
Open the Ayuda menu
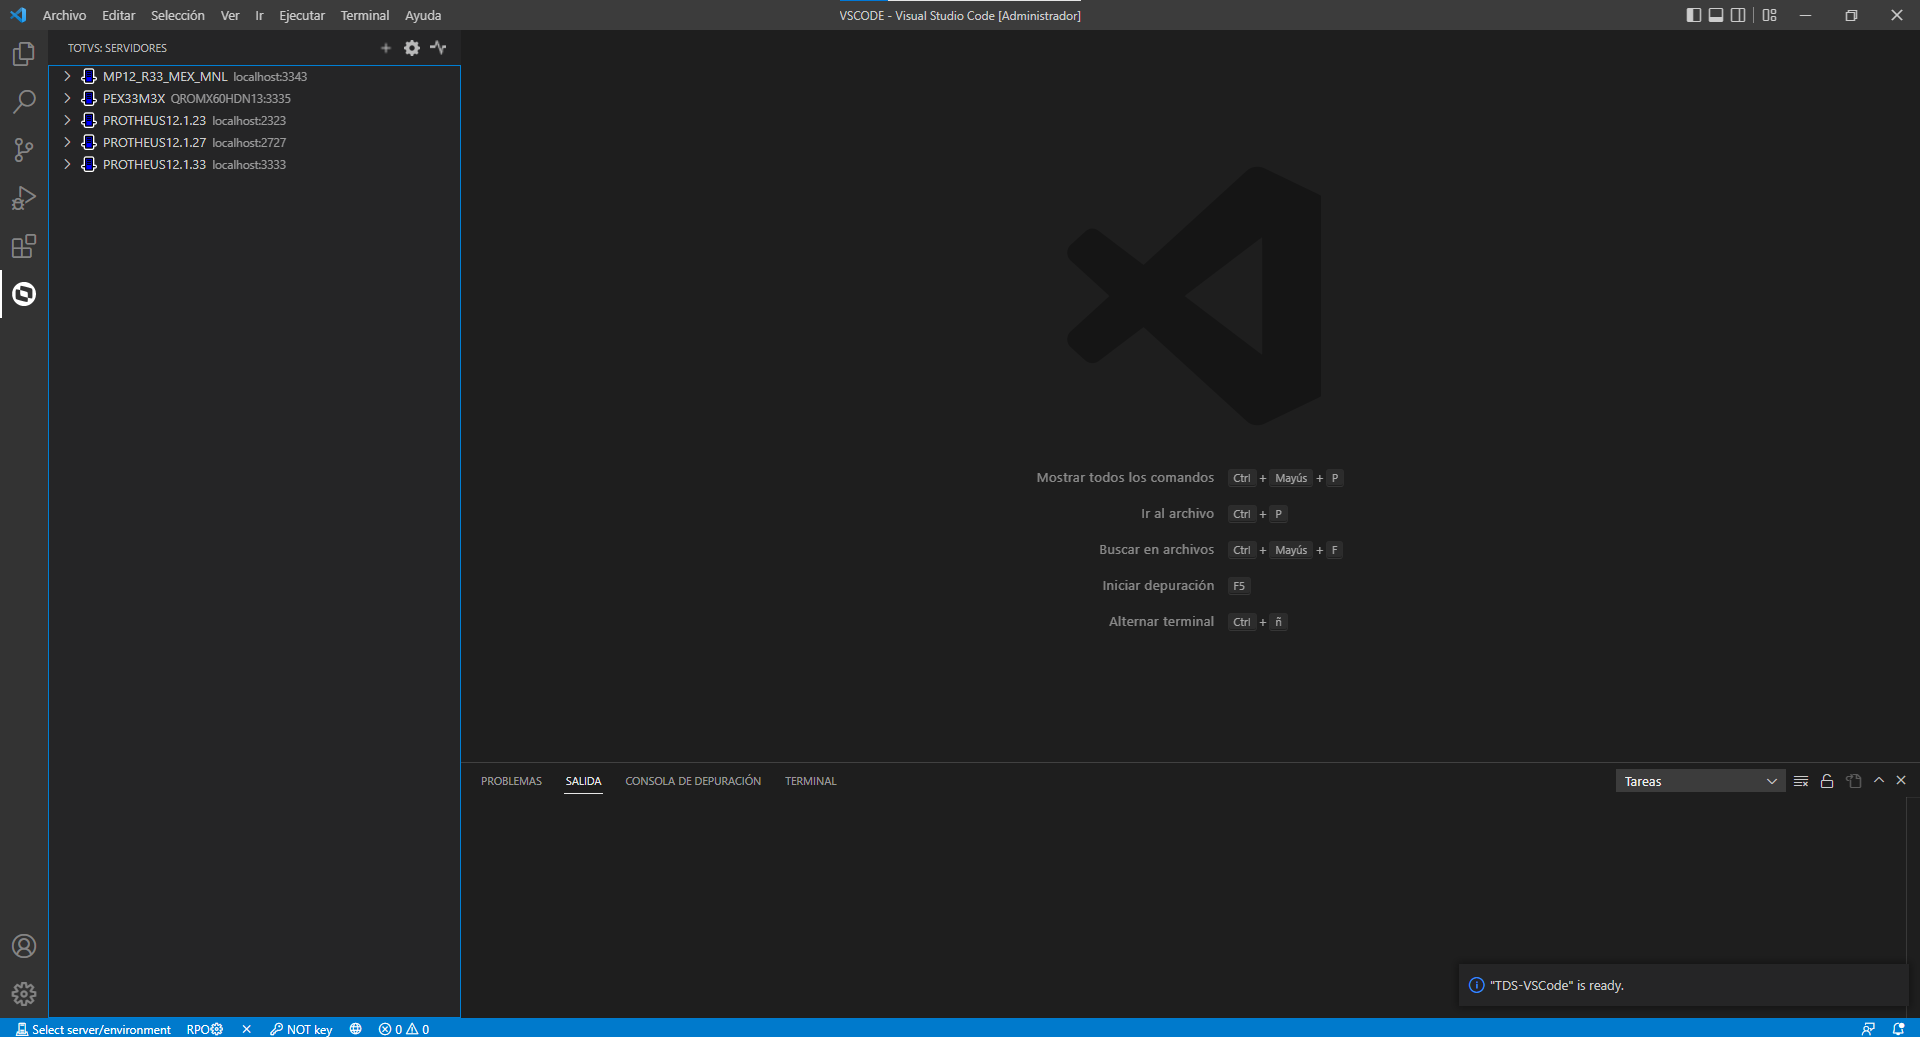point(423,15)
